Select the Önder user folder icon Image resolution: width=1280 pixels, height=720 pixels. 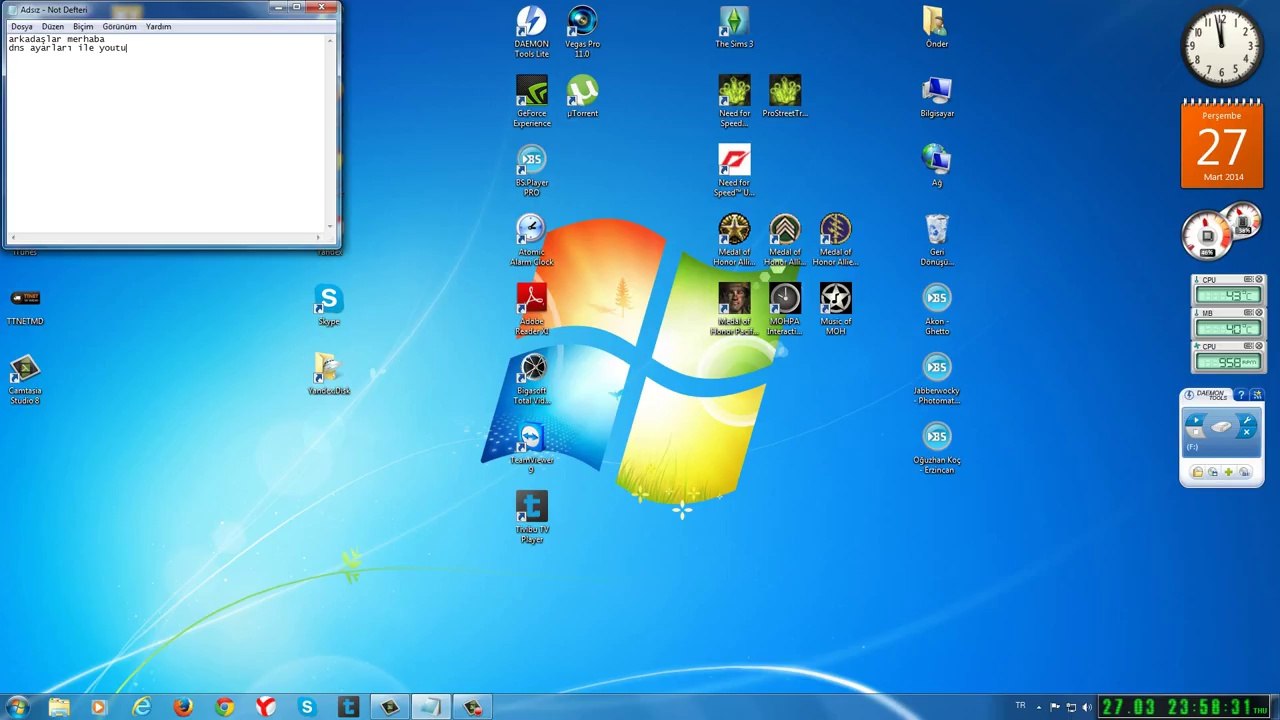tap(937, 26)
